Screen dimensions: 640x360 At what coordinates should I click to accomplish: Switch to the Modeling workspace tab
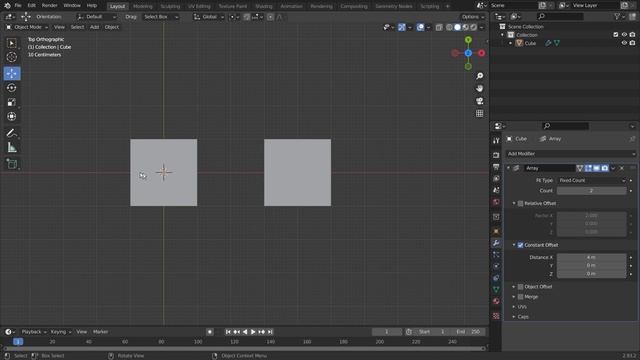[x=142, y=6]
